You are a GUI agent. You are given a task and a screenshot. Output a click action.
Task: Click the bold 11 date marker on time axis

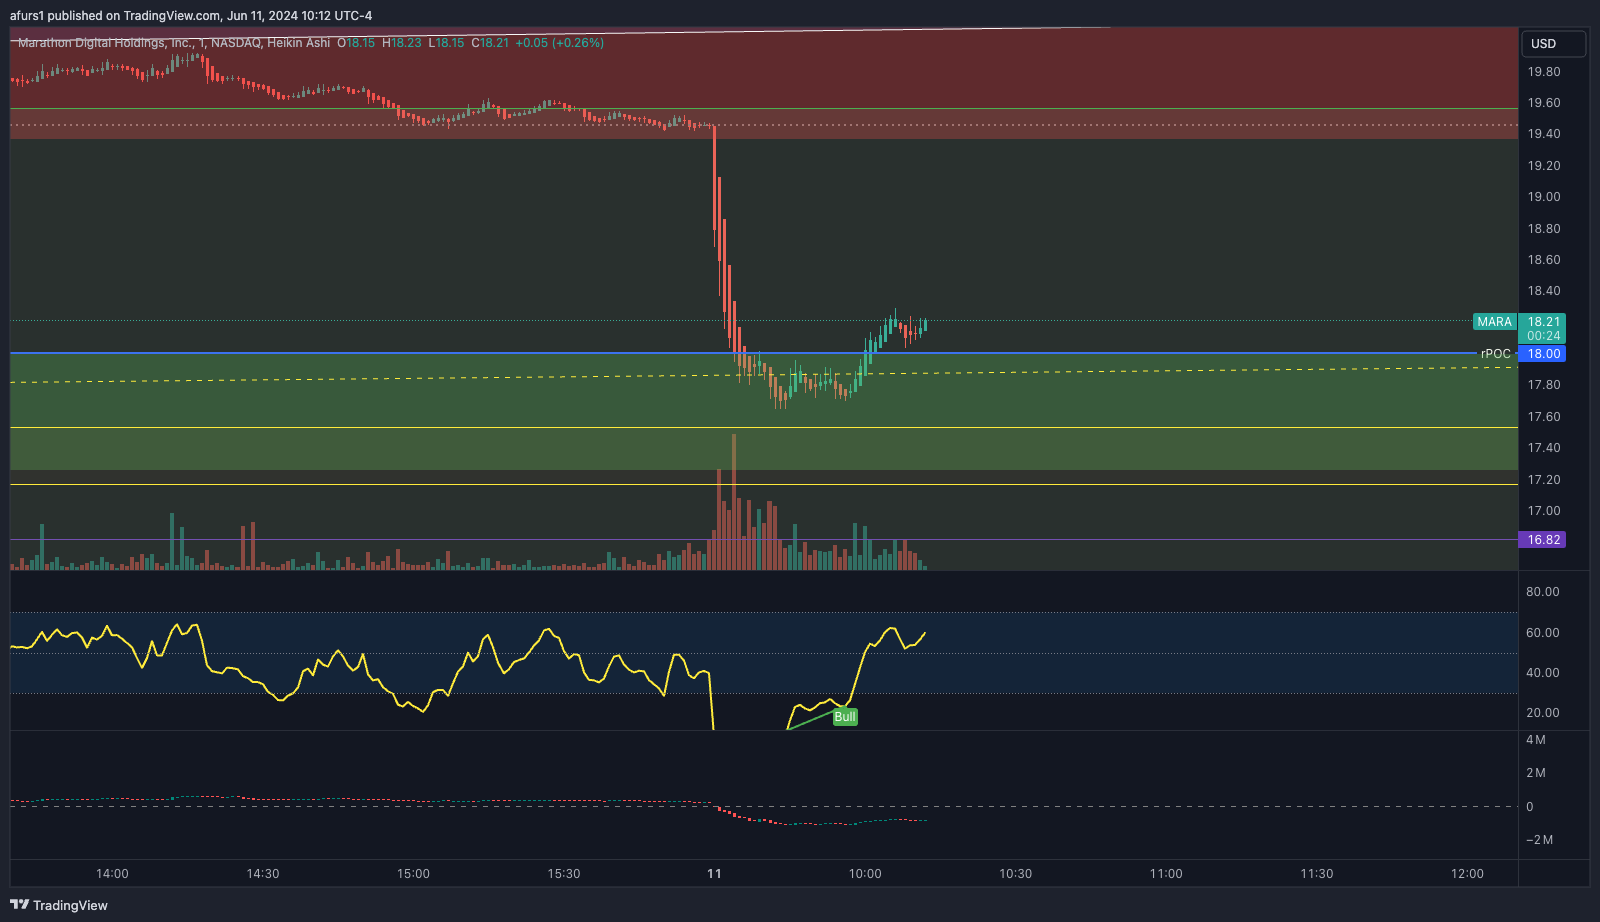[x=714, y=874]
